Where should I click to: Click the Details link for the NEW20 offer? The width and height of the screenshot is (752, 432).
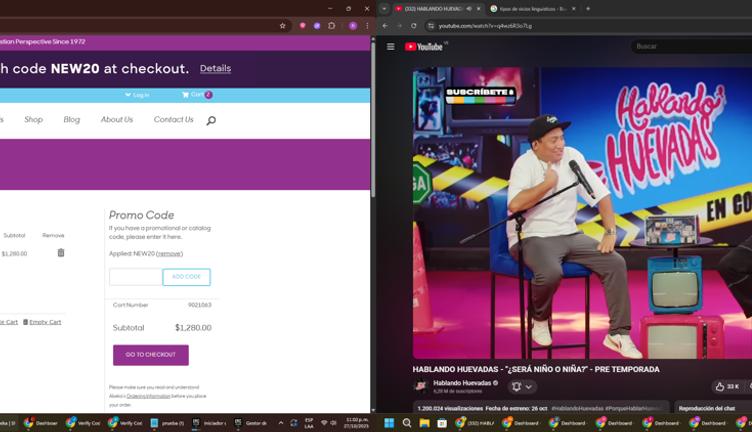215,69
